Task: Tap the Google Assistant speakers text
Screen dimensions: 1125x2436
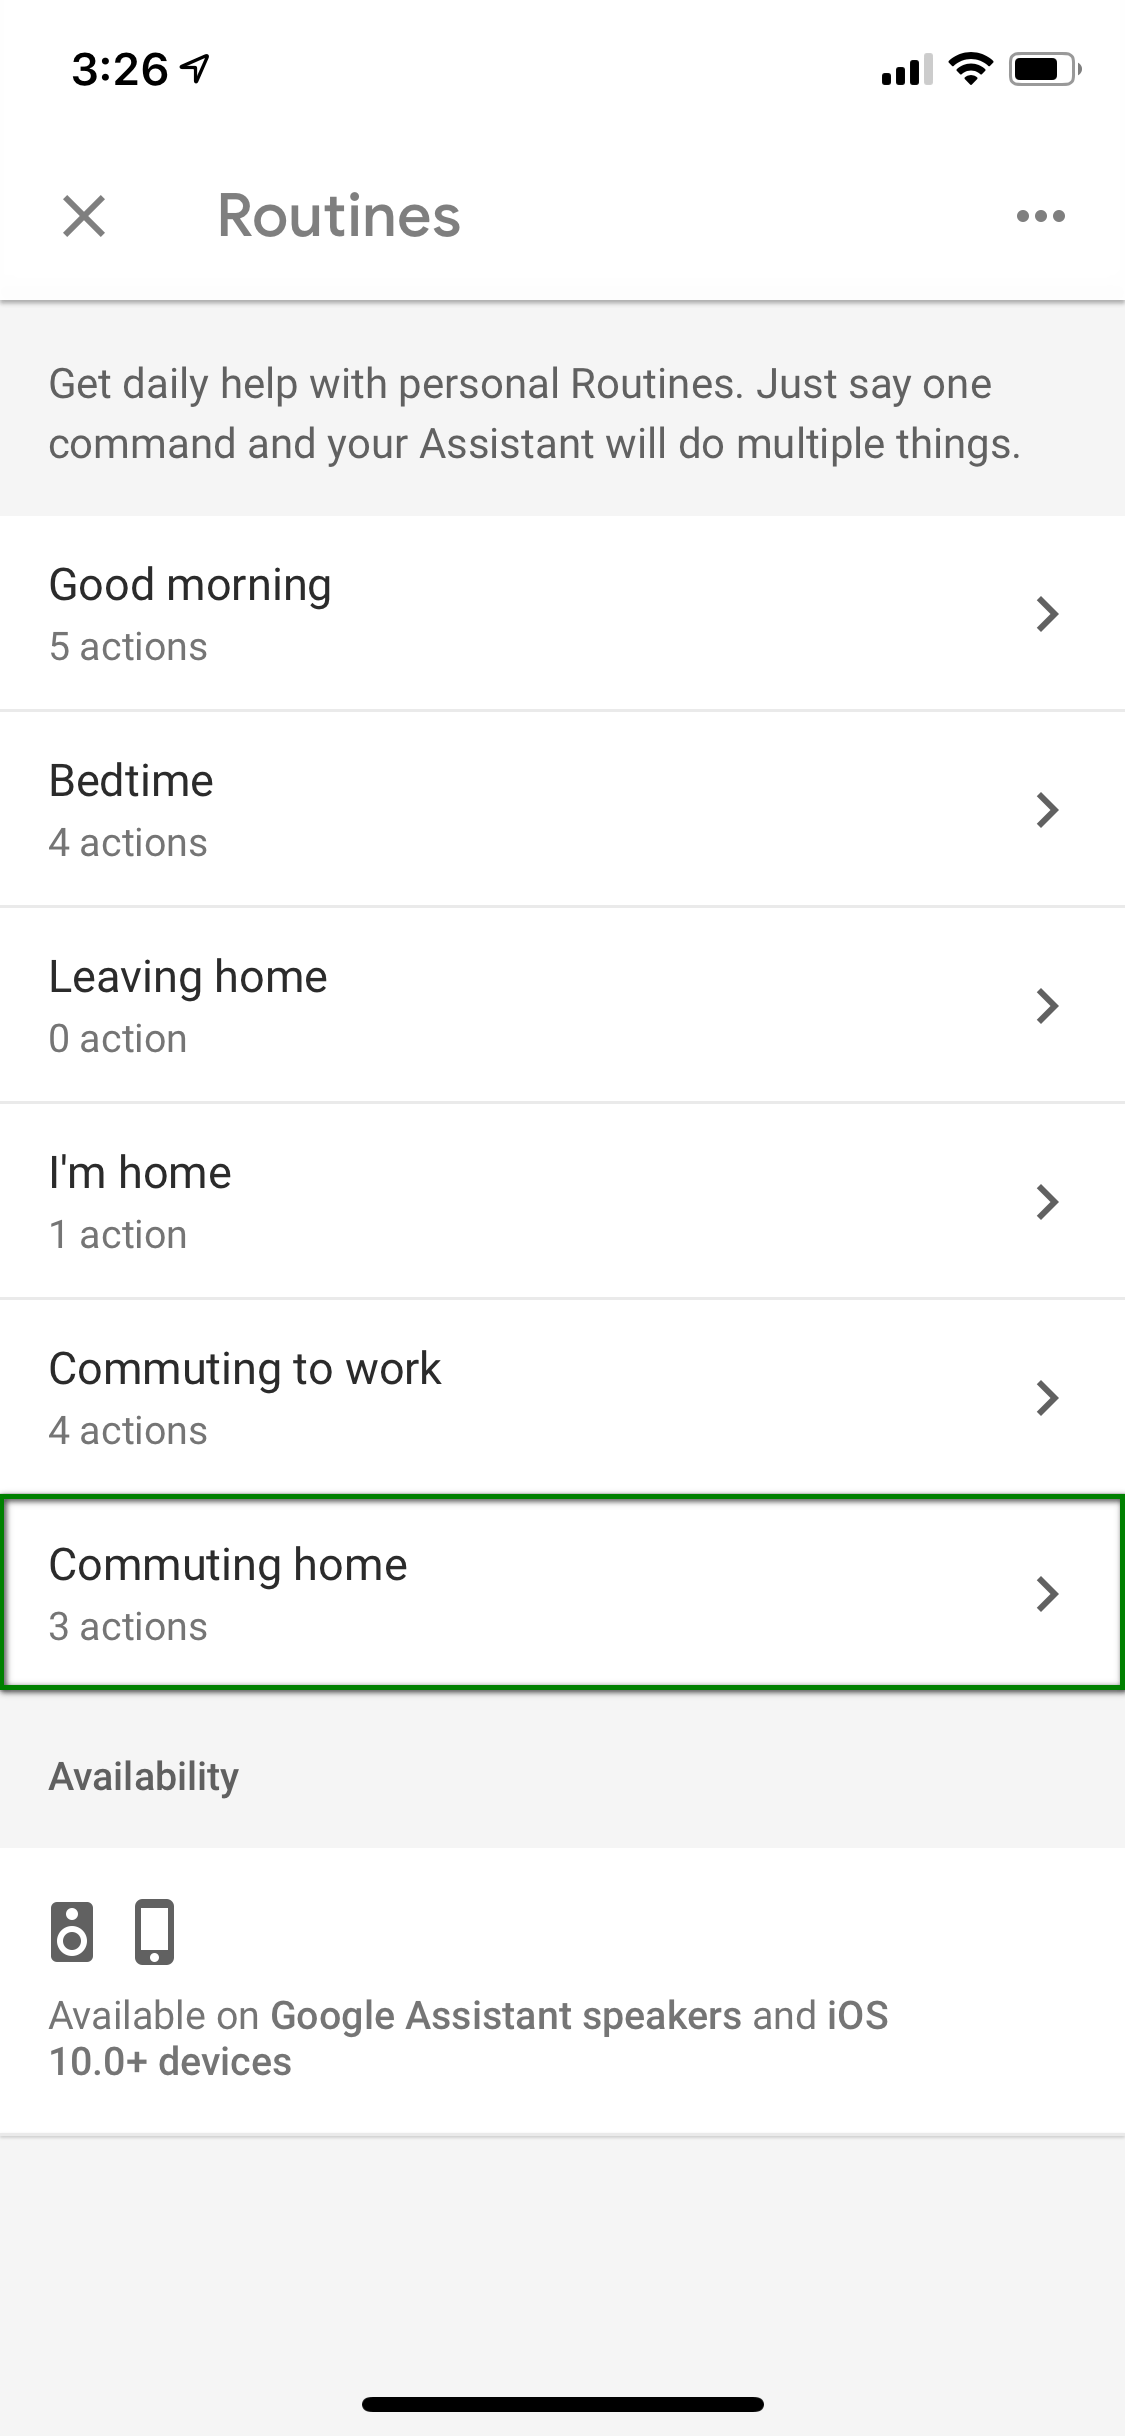Action: click(505, 2014)
